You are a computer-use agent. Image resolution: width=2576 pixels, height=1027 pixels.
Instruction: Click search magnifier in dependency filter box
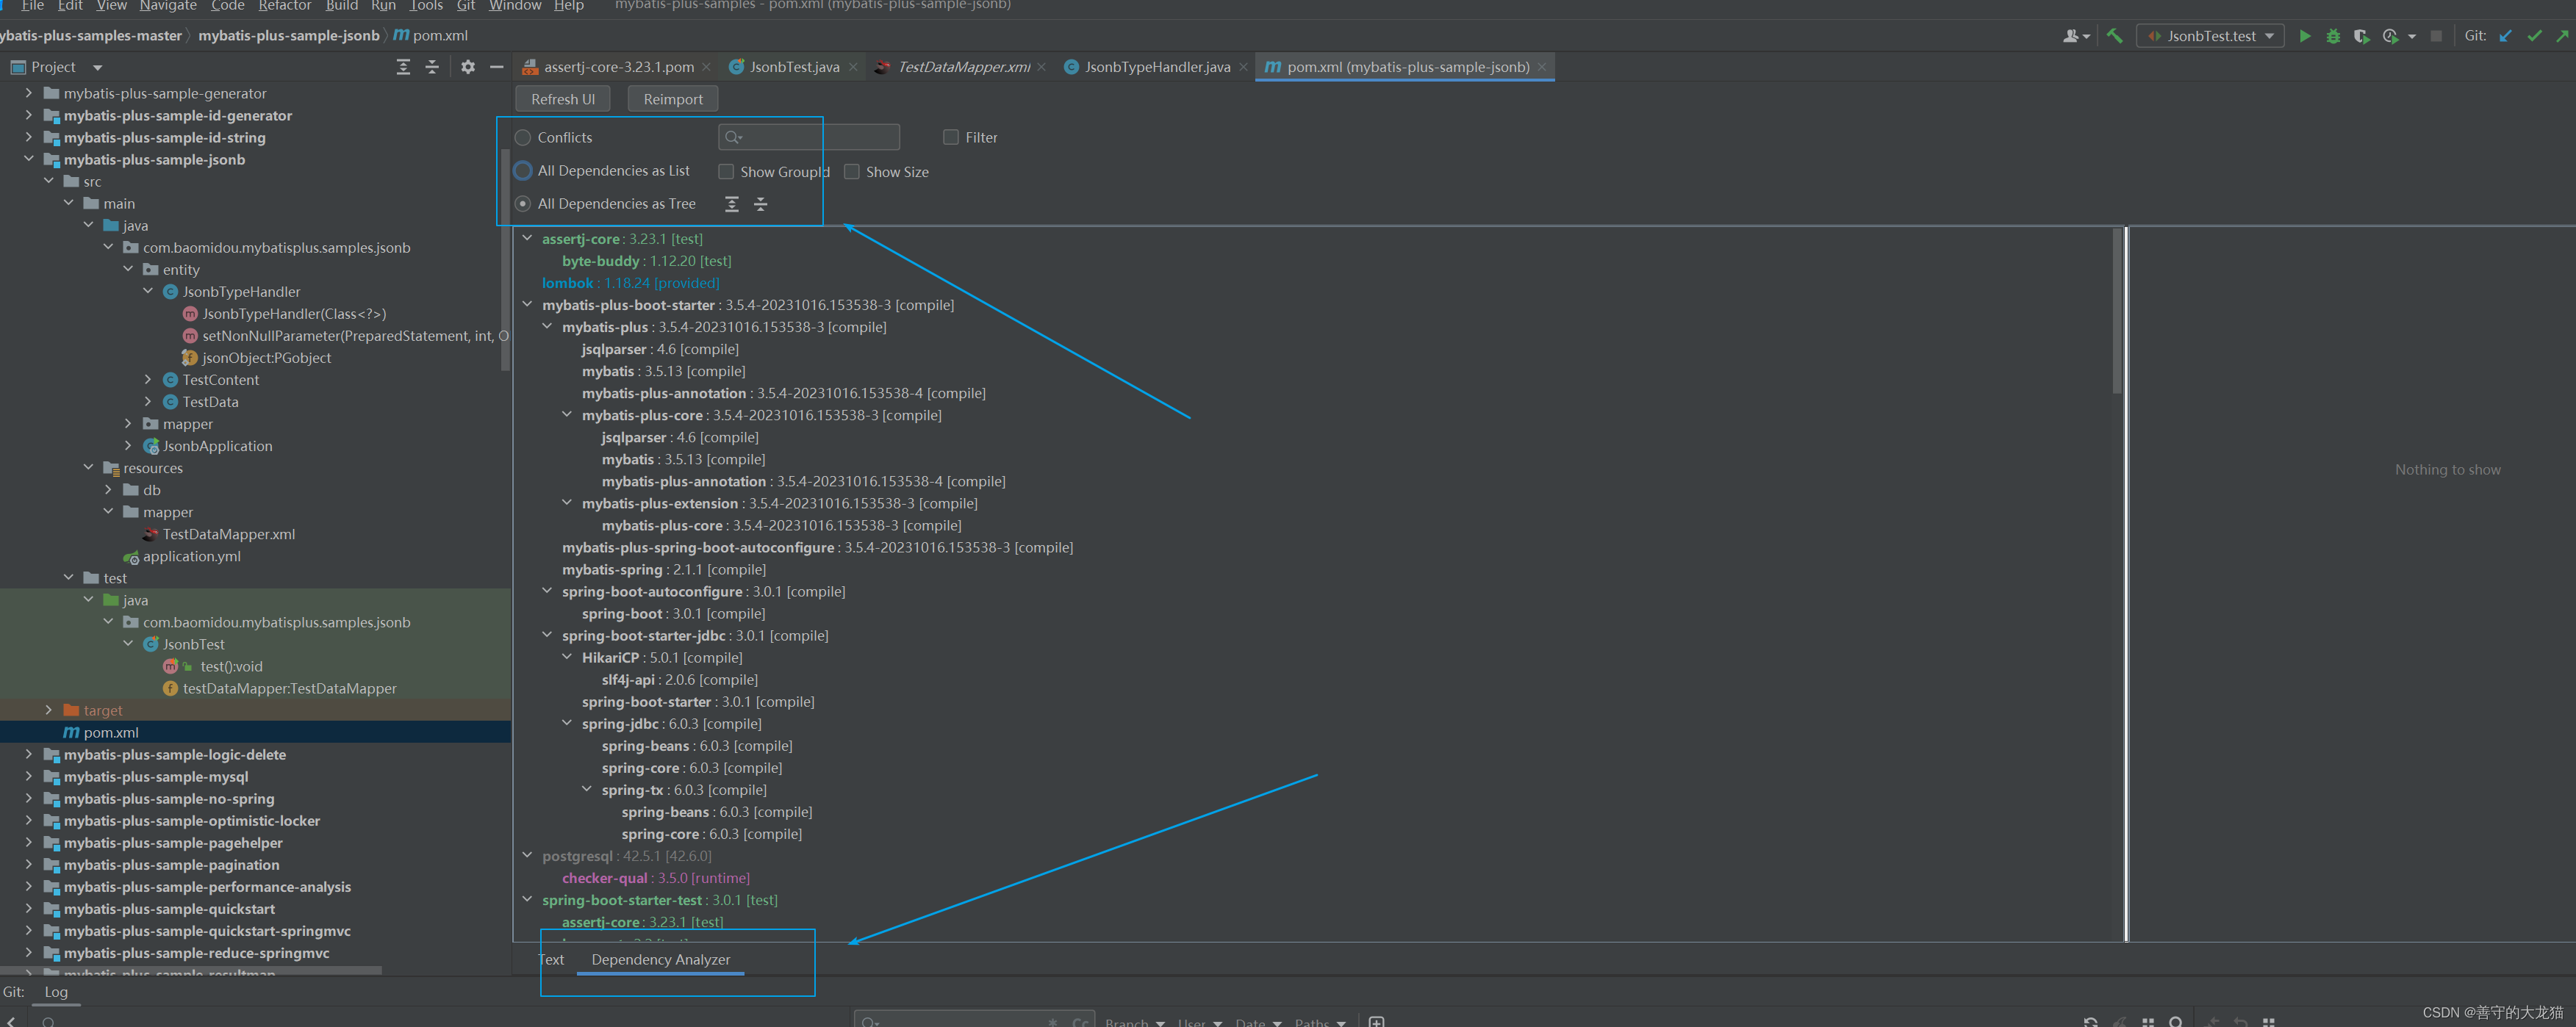(733, 137)
